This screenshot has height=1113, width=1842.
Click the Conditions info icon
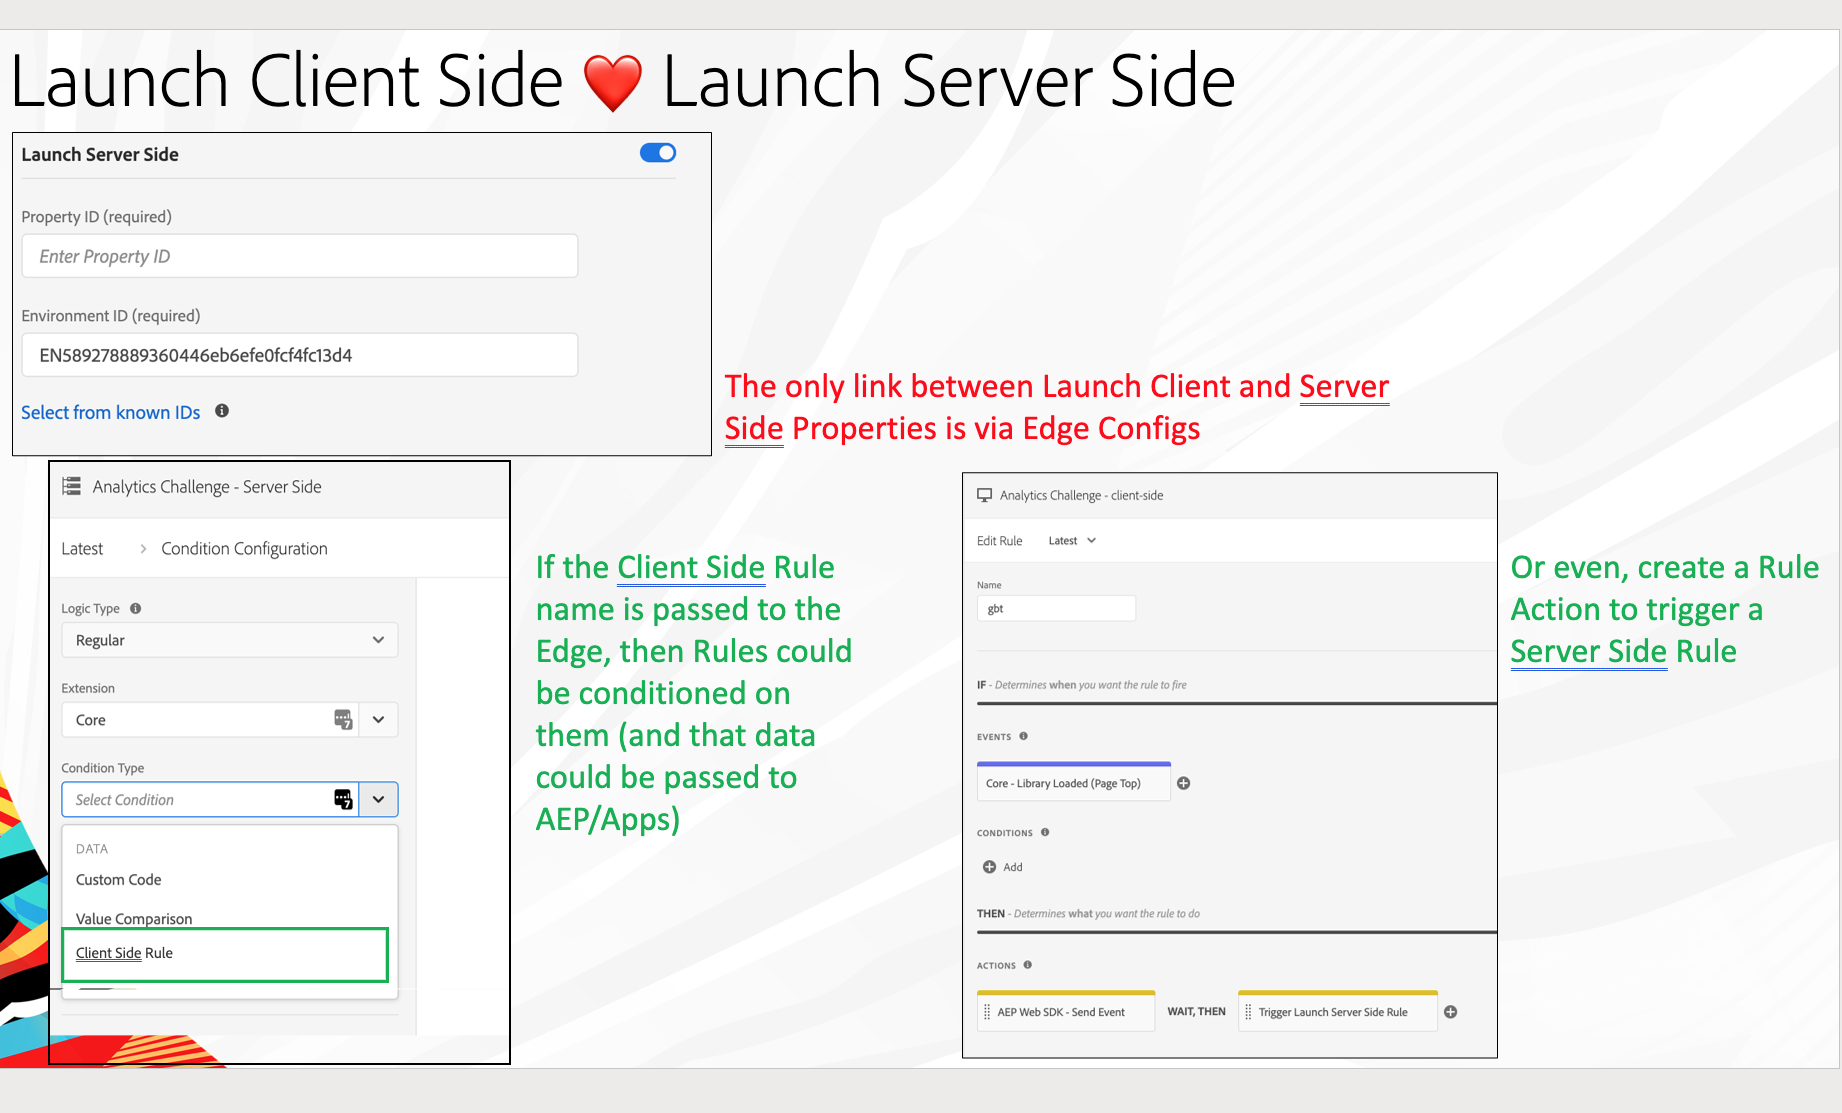pyautogui.click(x=1045, y=832)
